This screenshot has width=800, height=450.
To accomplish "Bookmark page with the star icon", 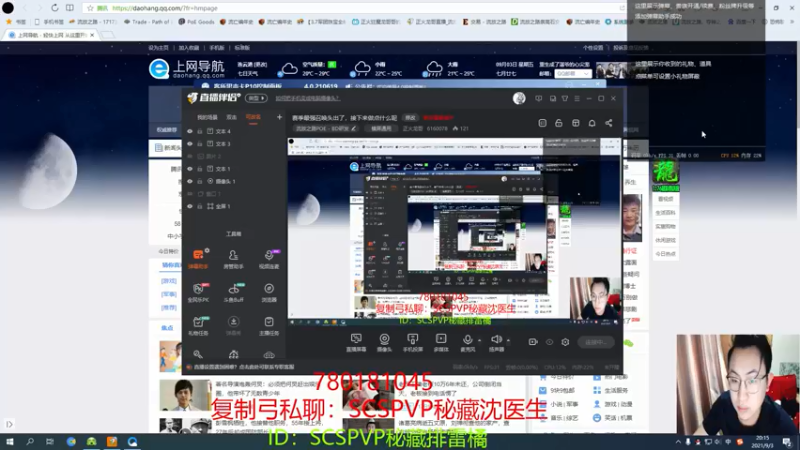I will click(90, 8).
